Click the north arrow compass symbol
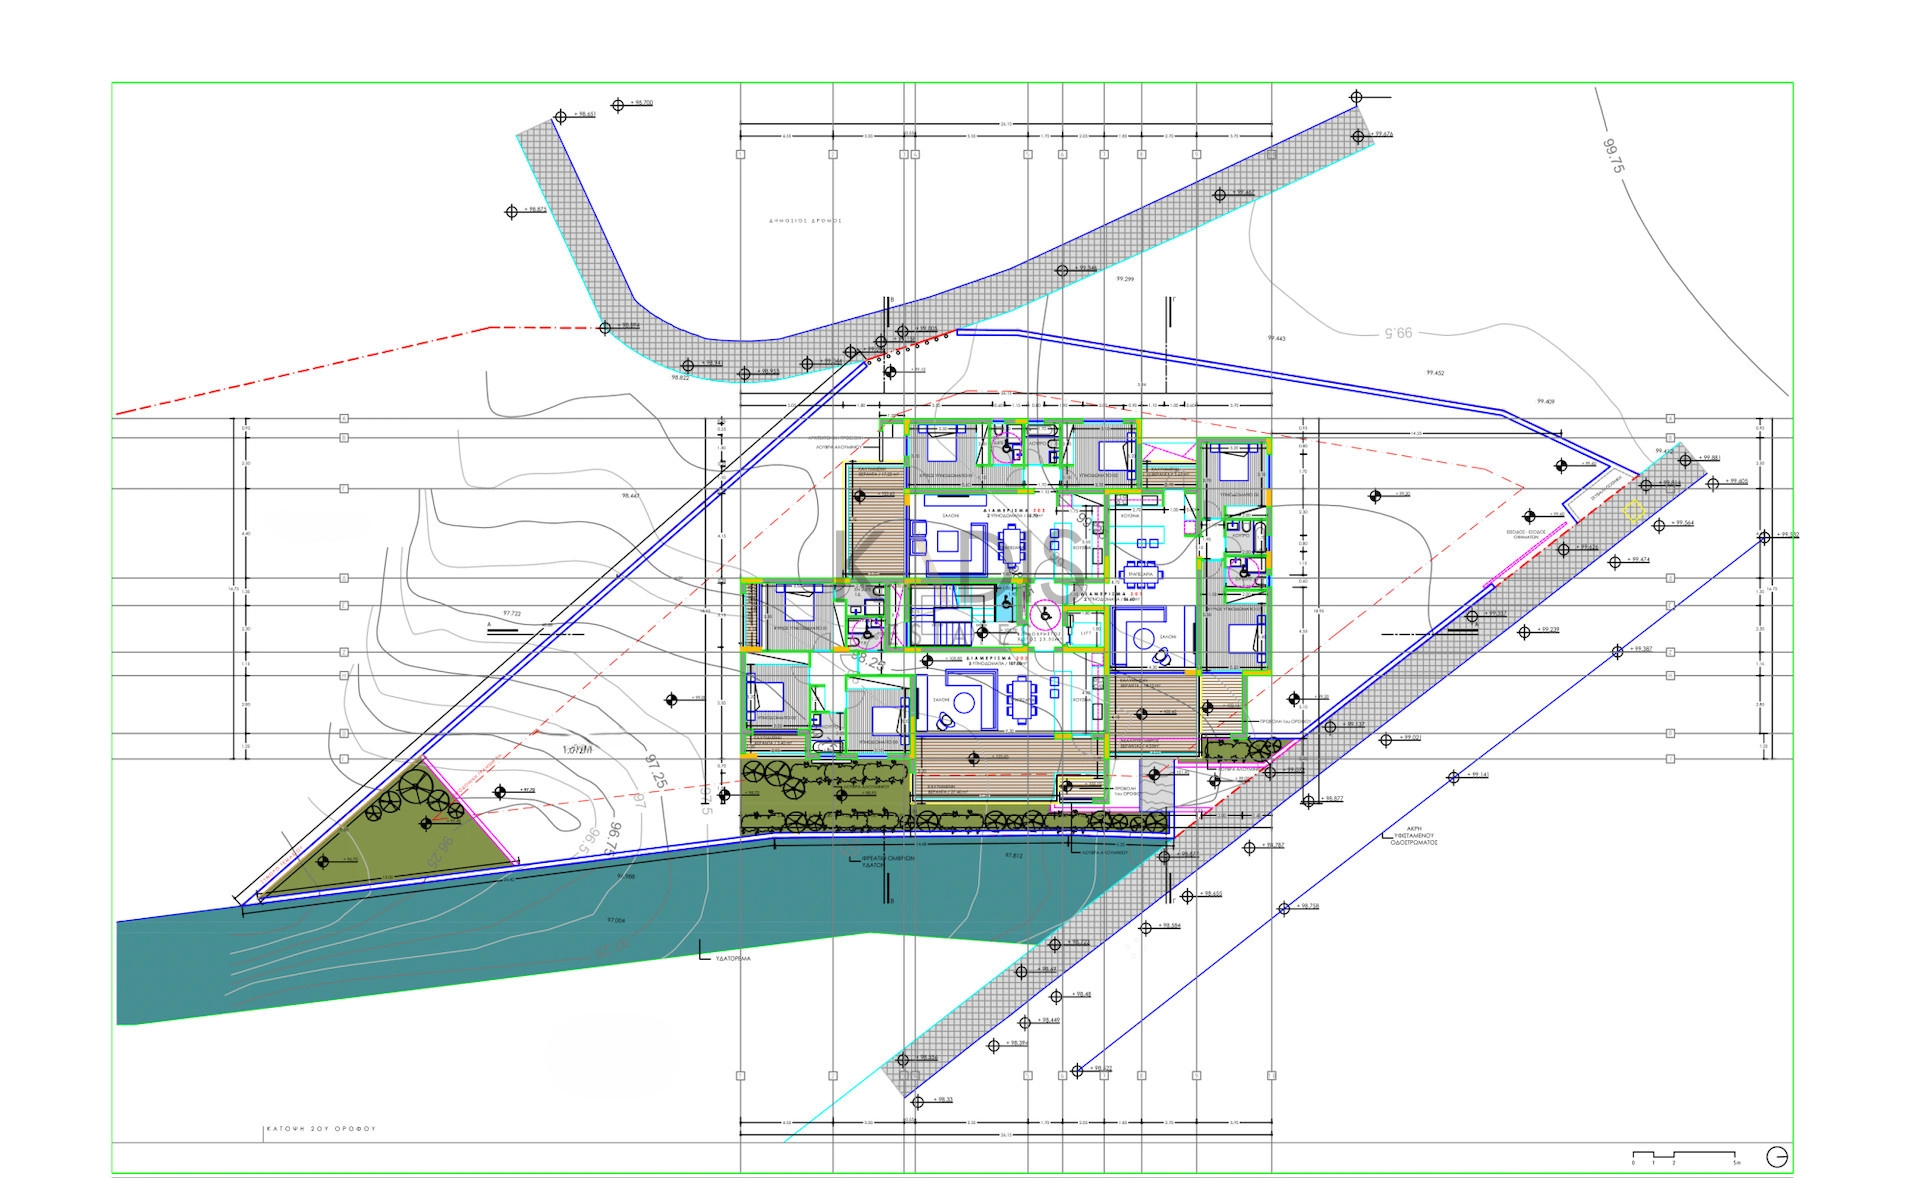This screenshot has height=1178, width=1920. click(1777, 1157)
